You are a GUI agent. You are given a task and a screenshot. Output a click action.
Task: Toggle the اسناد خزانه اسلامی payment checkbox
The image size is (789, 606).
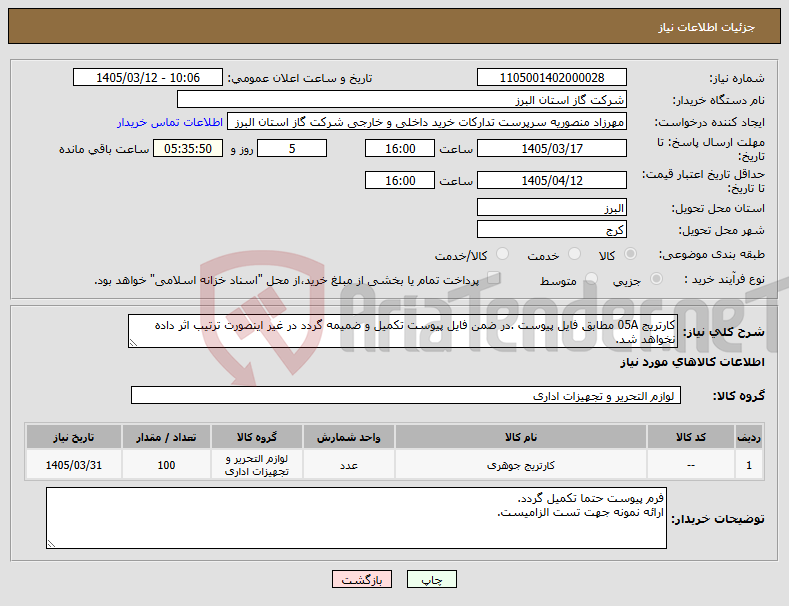pyautogui.click(x=494, y=277)
